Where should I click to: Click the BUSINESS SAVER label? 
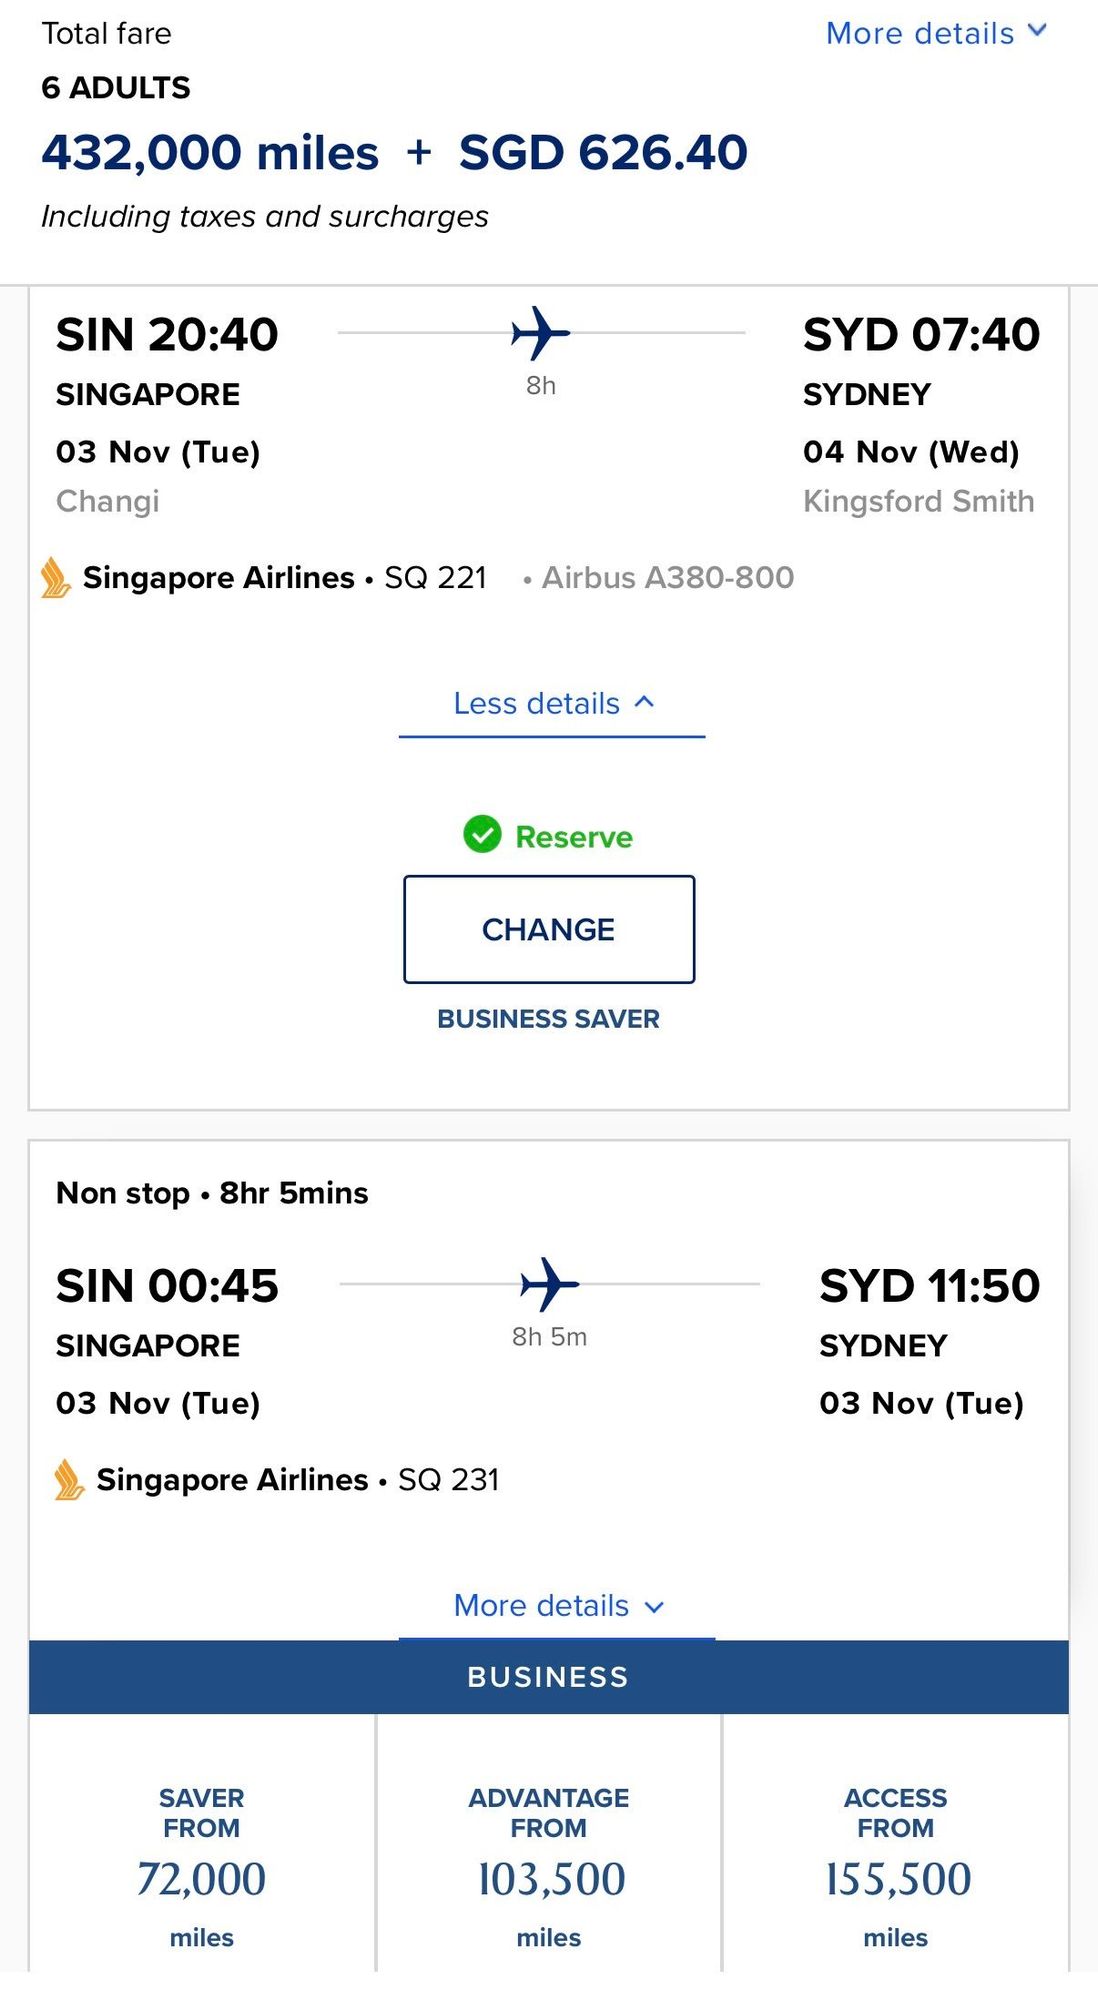[549, 1019]
